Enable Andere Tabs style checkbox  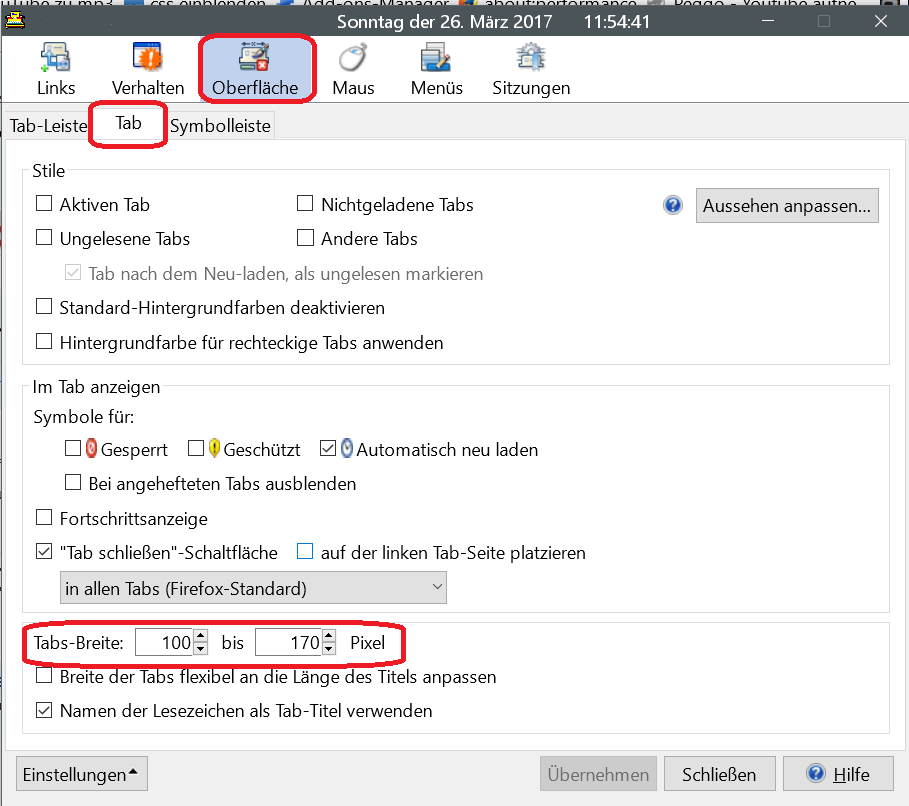pos(305,238)
